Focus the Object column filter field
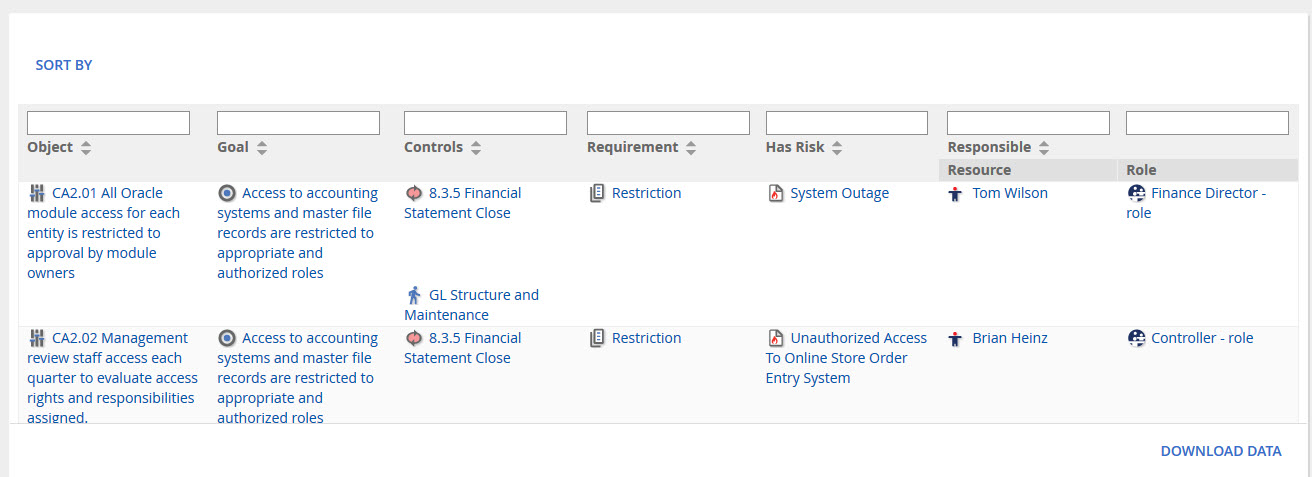Image resolution: width=1312 pixels, height=477 pixels. point(108,123)
